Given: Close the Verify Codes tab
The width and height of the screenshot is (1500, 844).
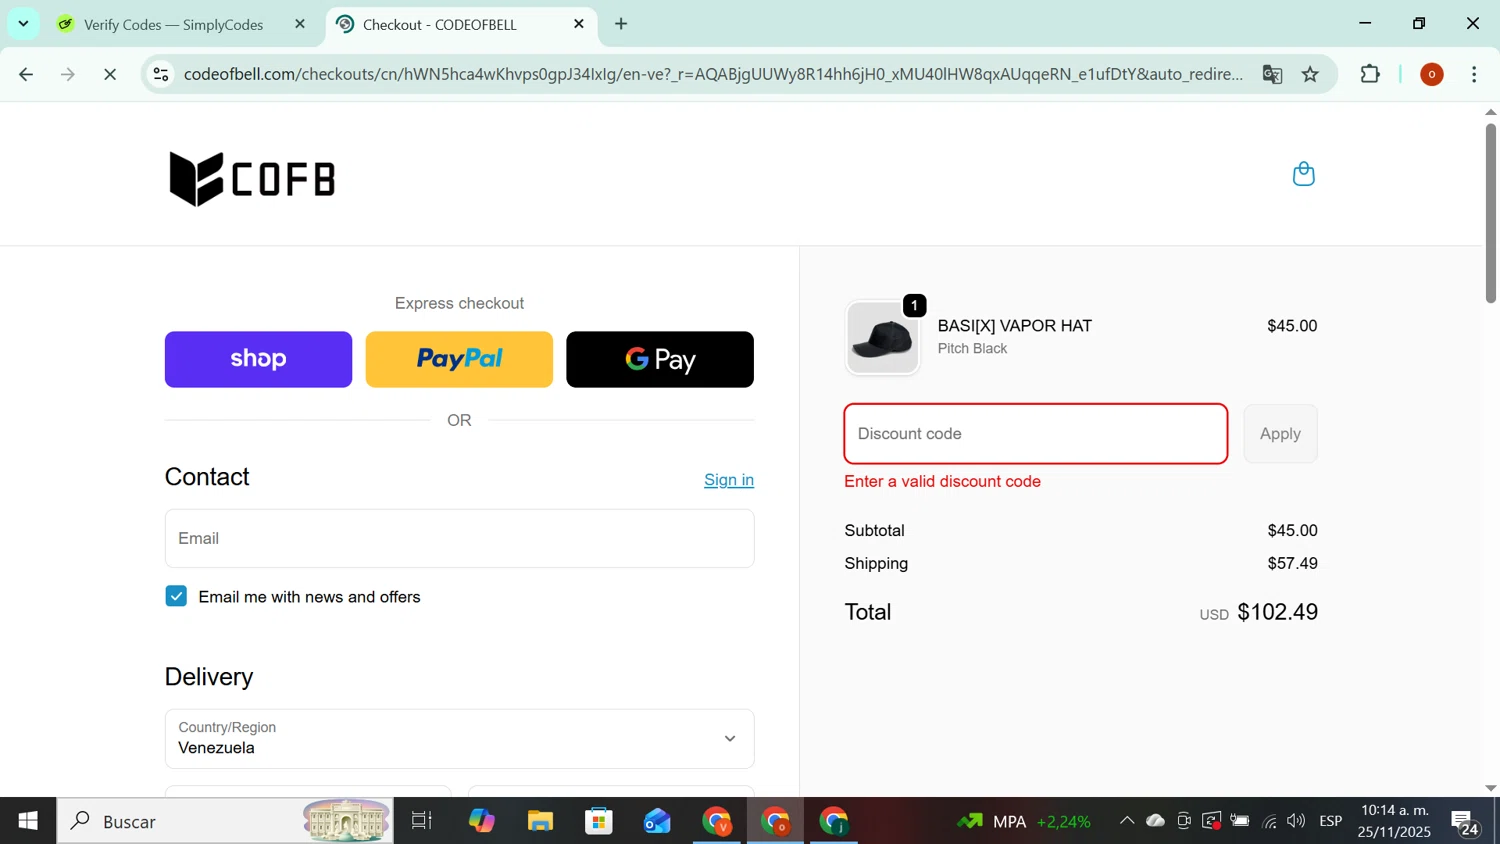Looking at the screenshot, I should 299,24.
